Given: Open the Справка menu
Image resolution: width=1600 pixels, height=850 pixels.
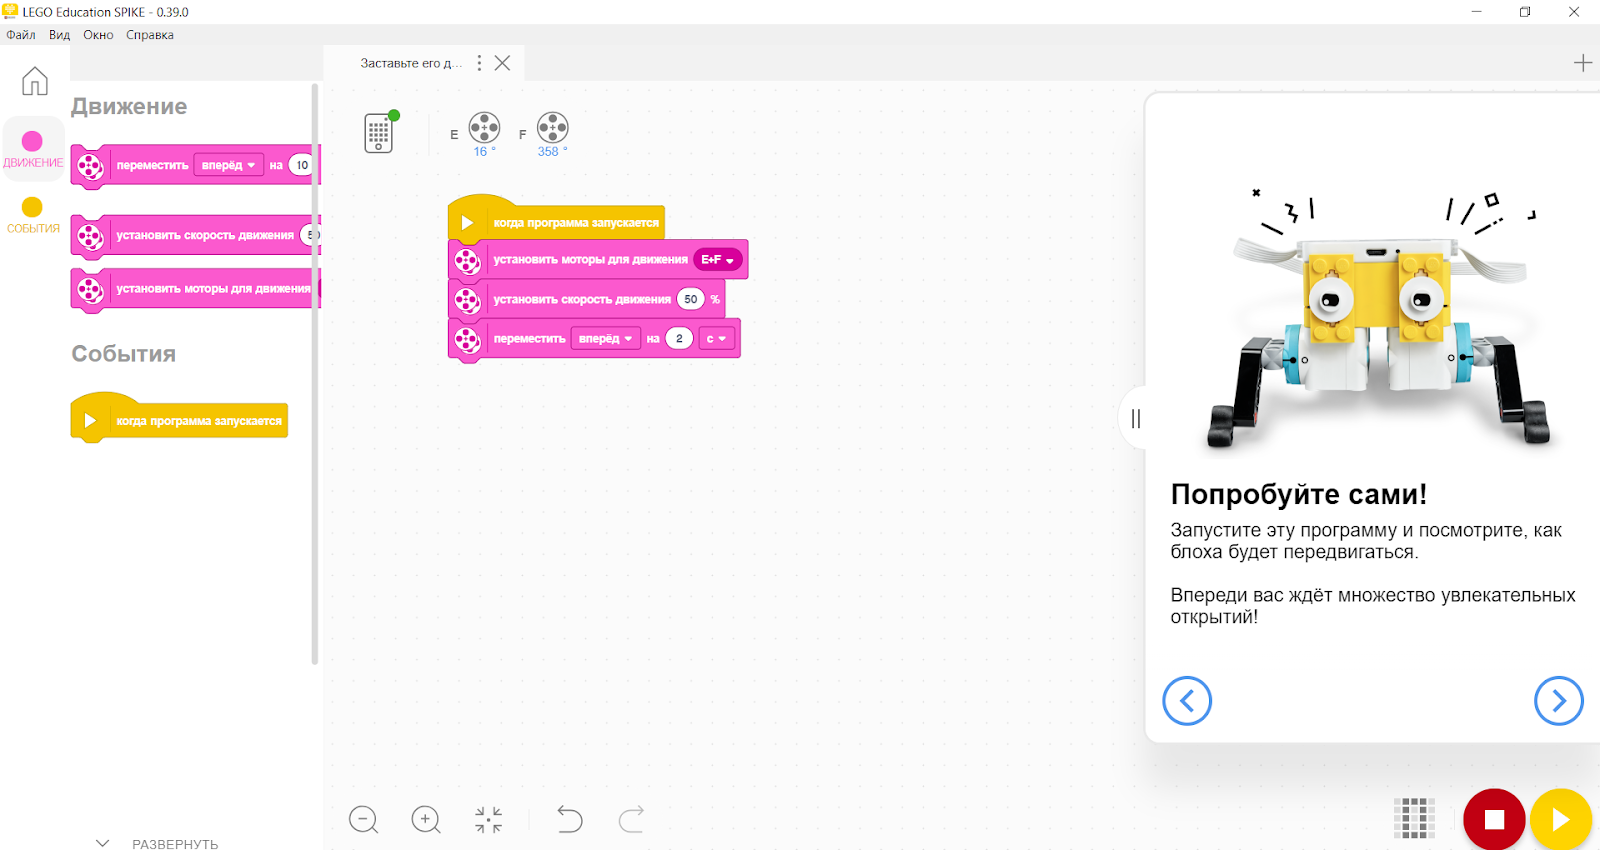Looking at the screenshot, I should click(x=150, y=35).
